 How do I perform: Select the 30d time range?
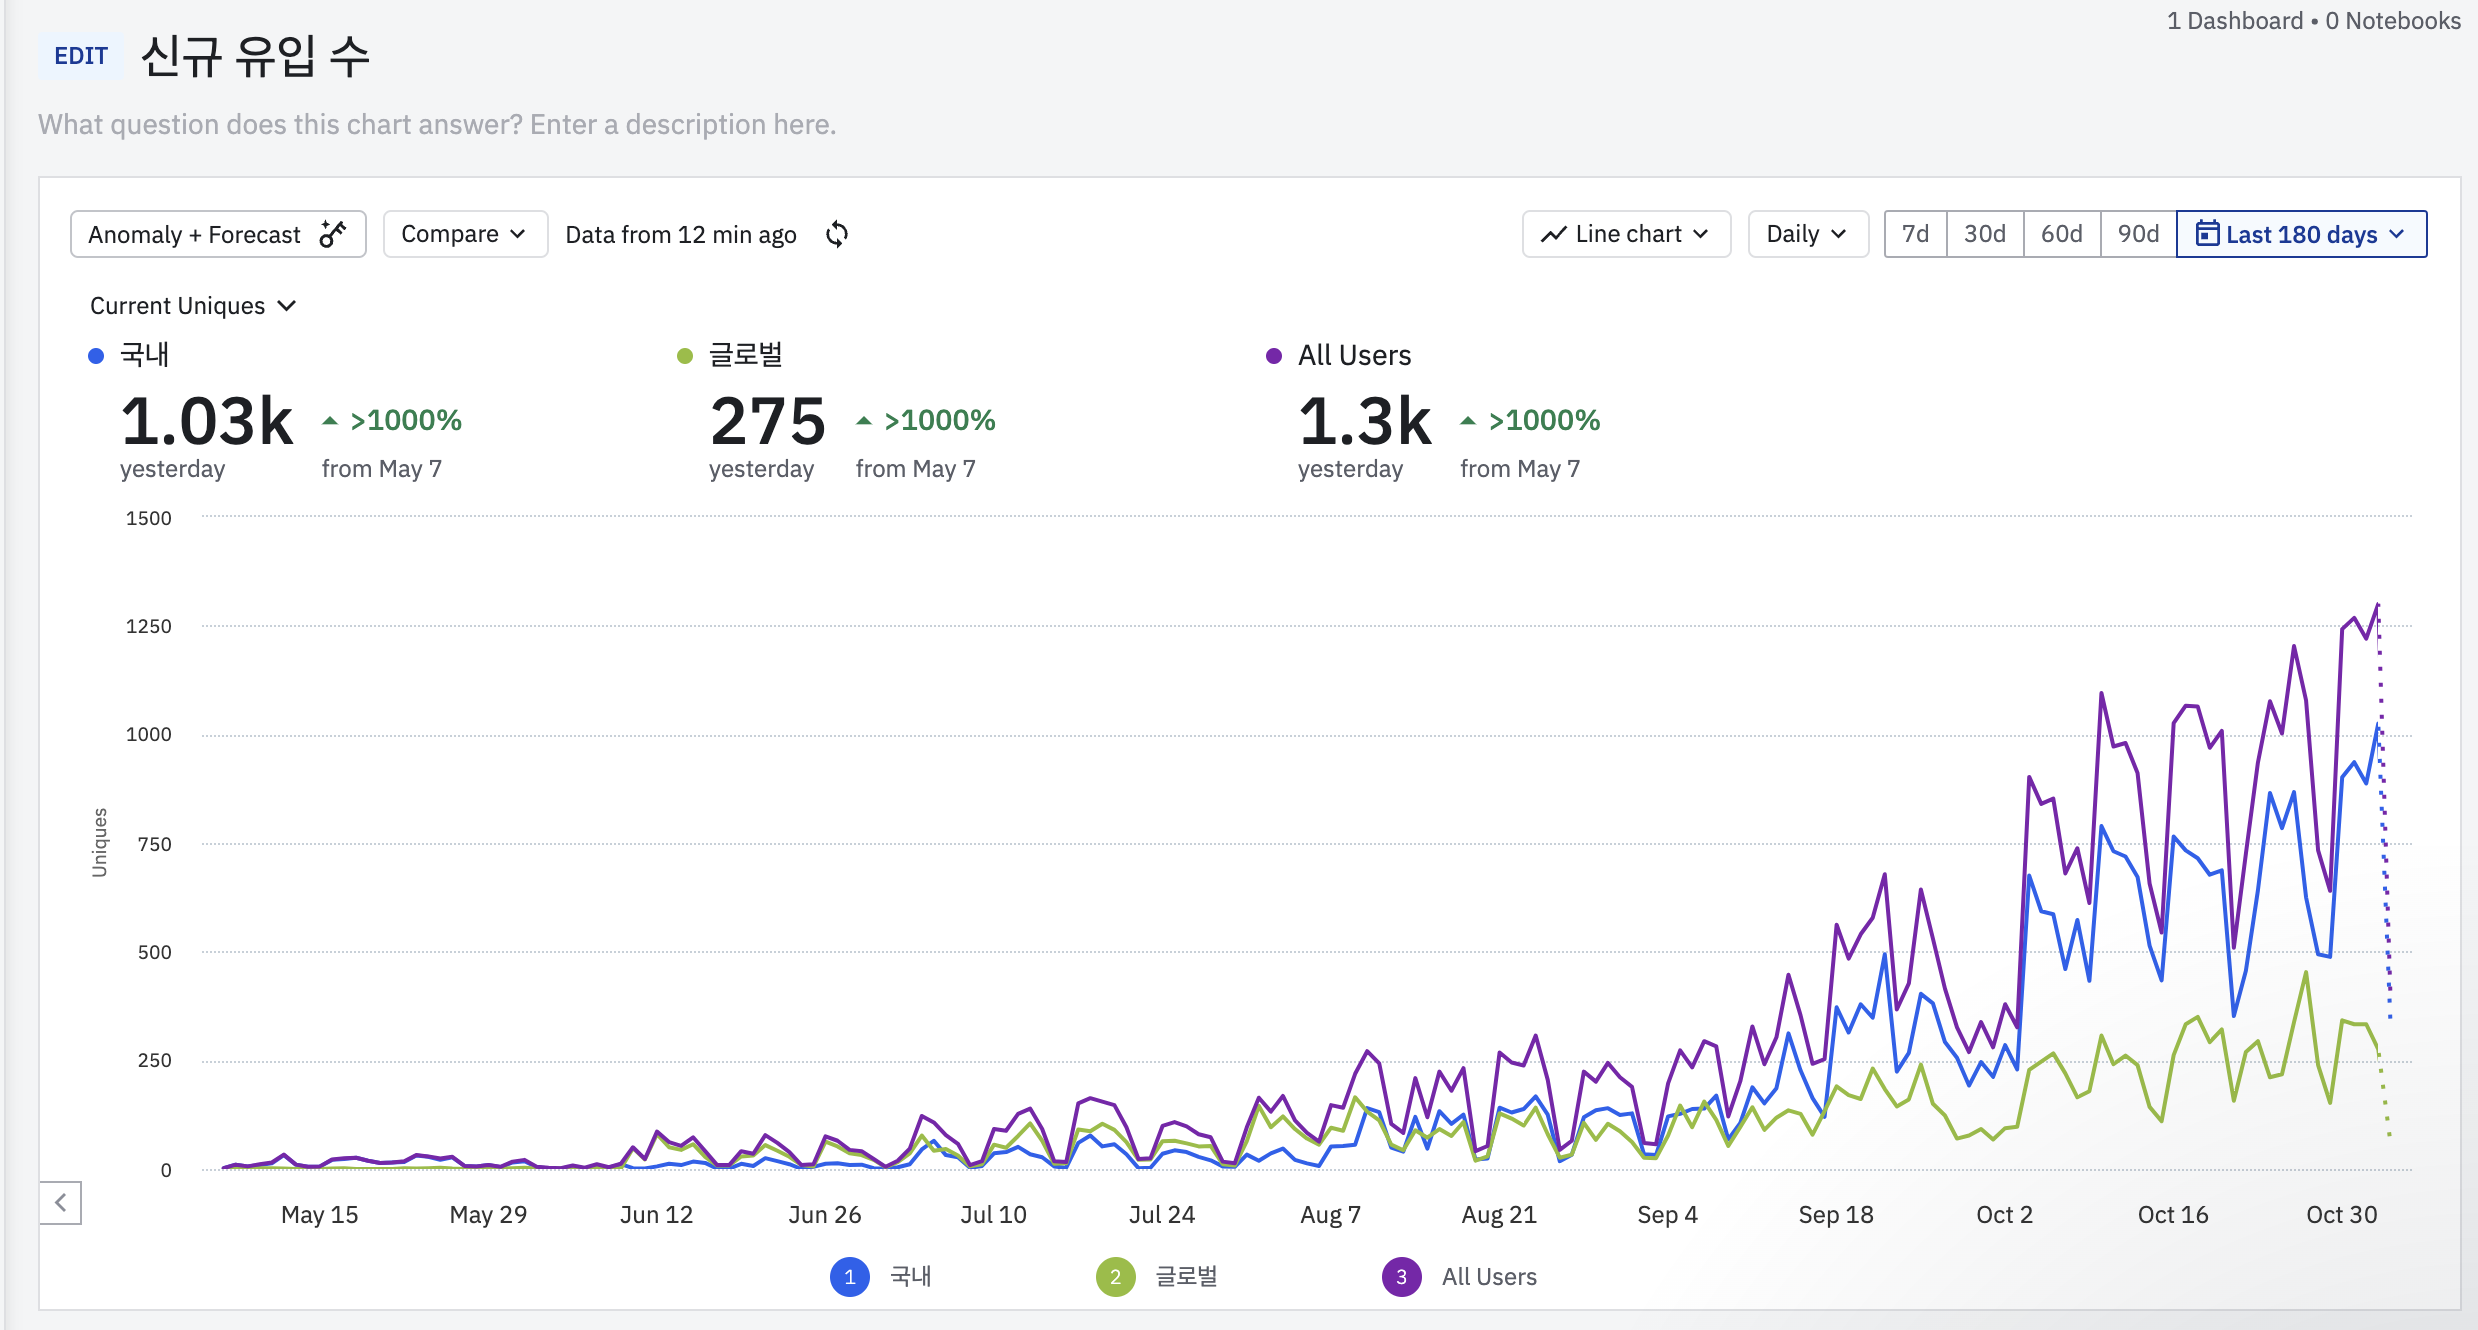pyautogui.click(x=1984, y=234)
